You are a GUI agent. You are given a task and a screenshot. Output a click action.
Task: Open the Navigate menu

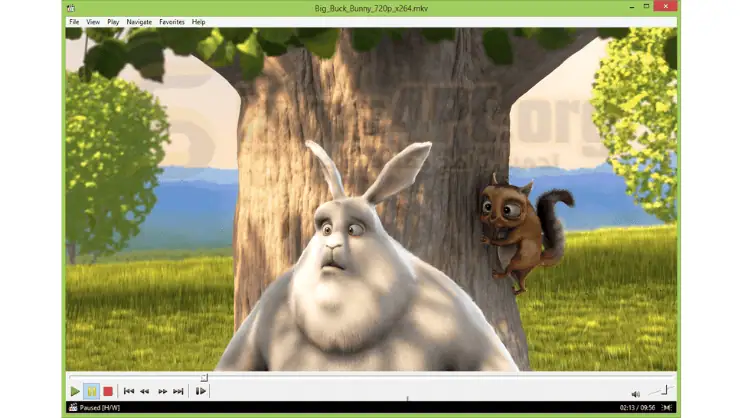coord(139,22)
